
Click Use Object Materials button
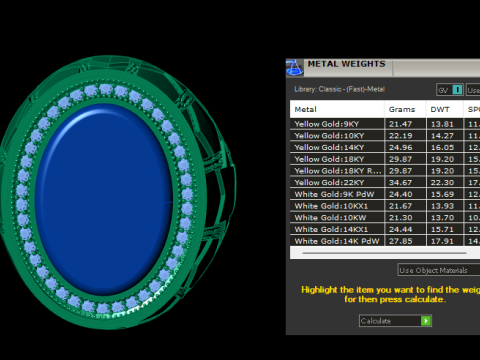[439, 270]
